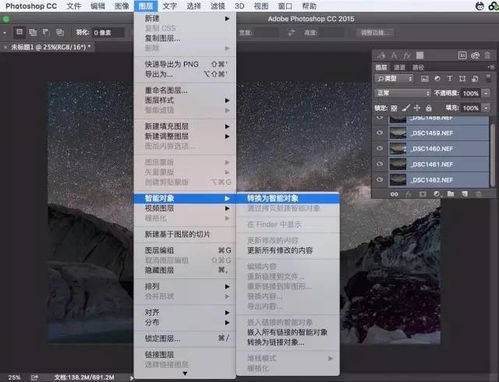Filter layers by type layers icon
Viewport: 499px width, 382px height.
coord(450,79)
